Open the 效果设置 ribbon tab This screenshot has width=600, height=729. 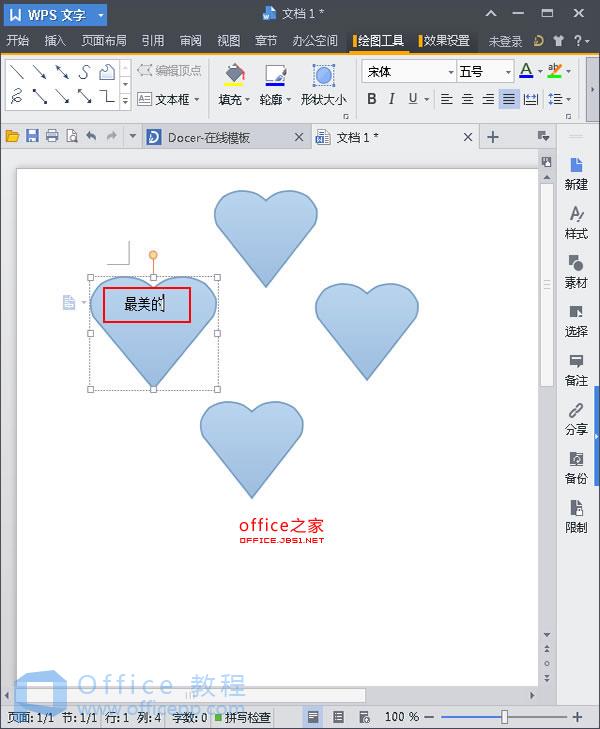coord(445,41)
